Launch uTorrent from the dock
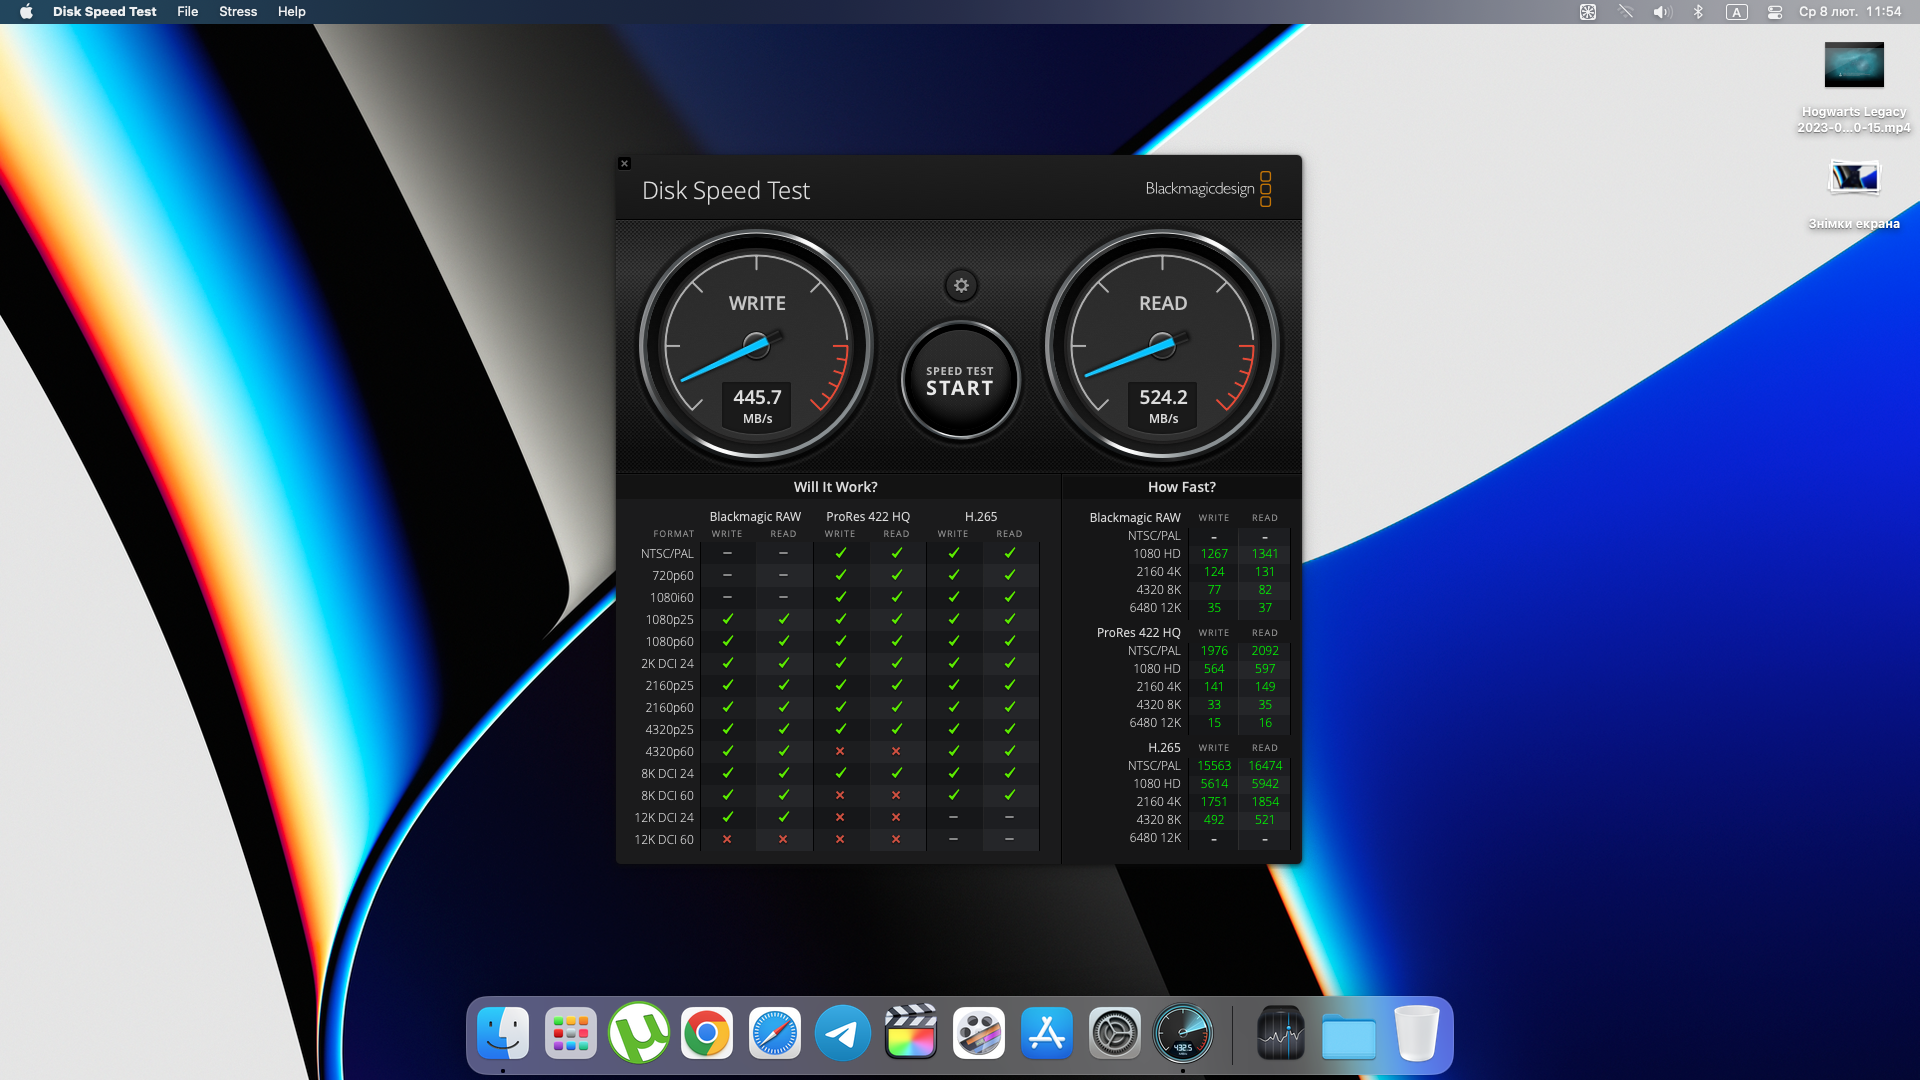The height and width of the screenshot is (1080, 1920). pos(639,1033)
